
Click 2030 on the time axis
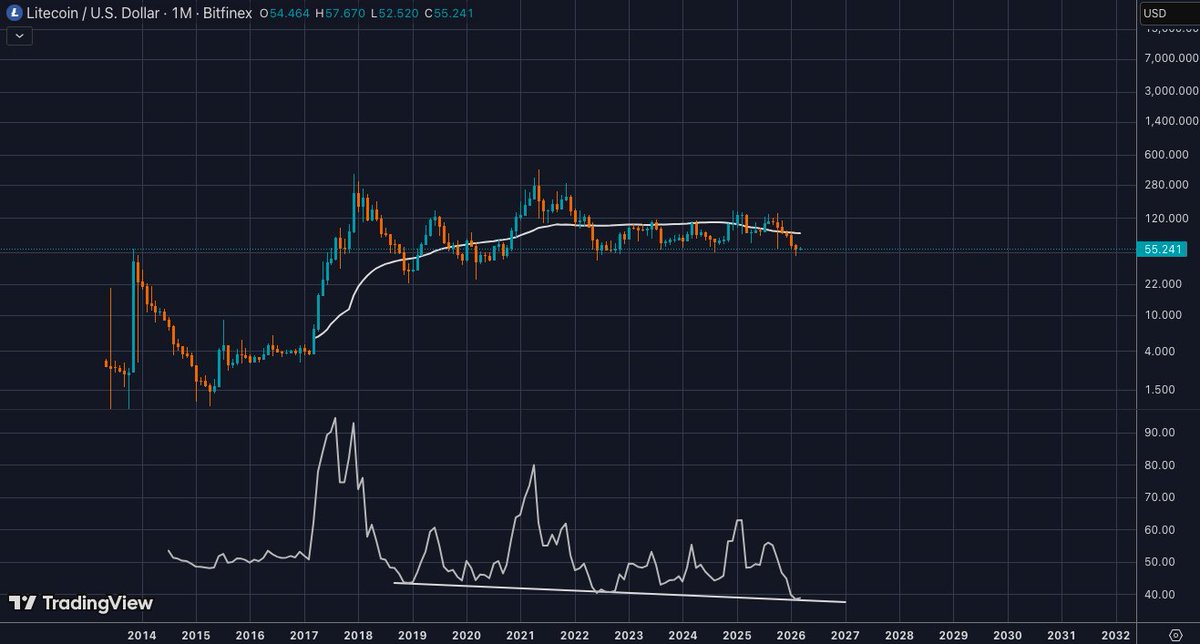pos(1007,635)
